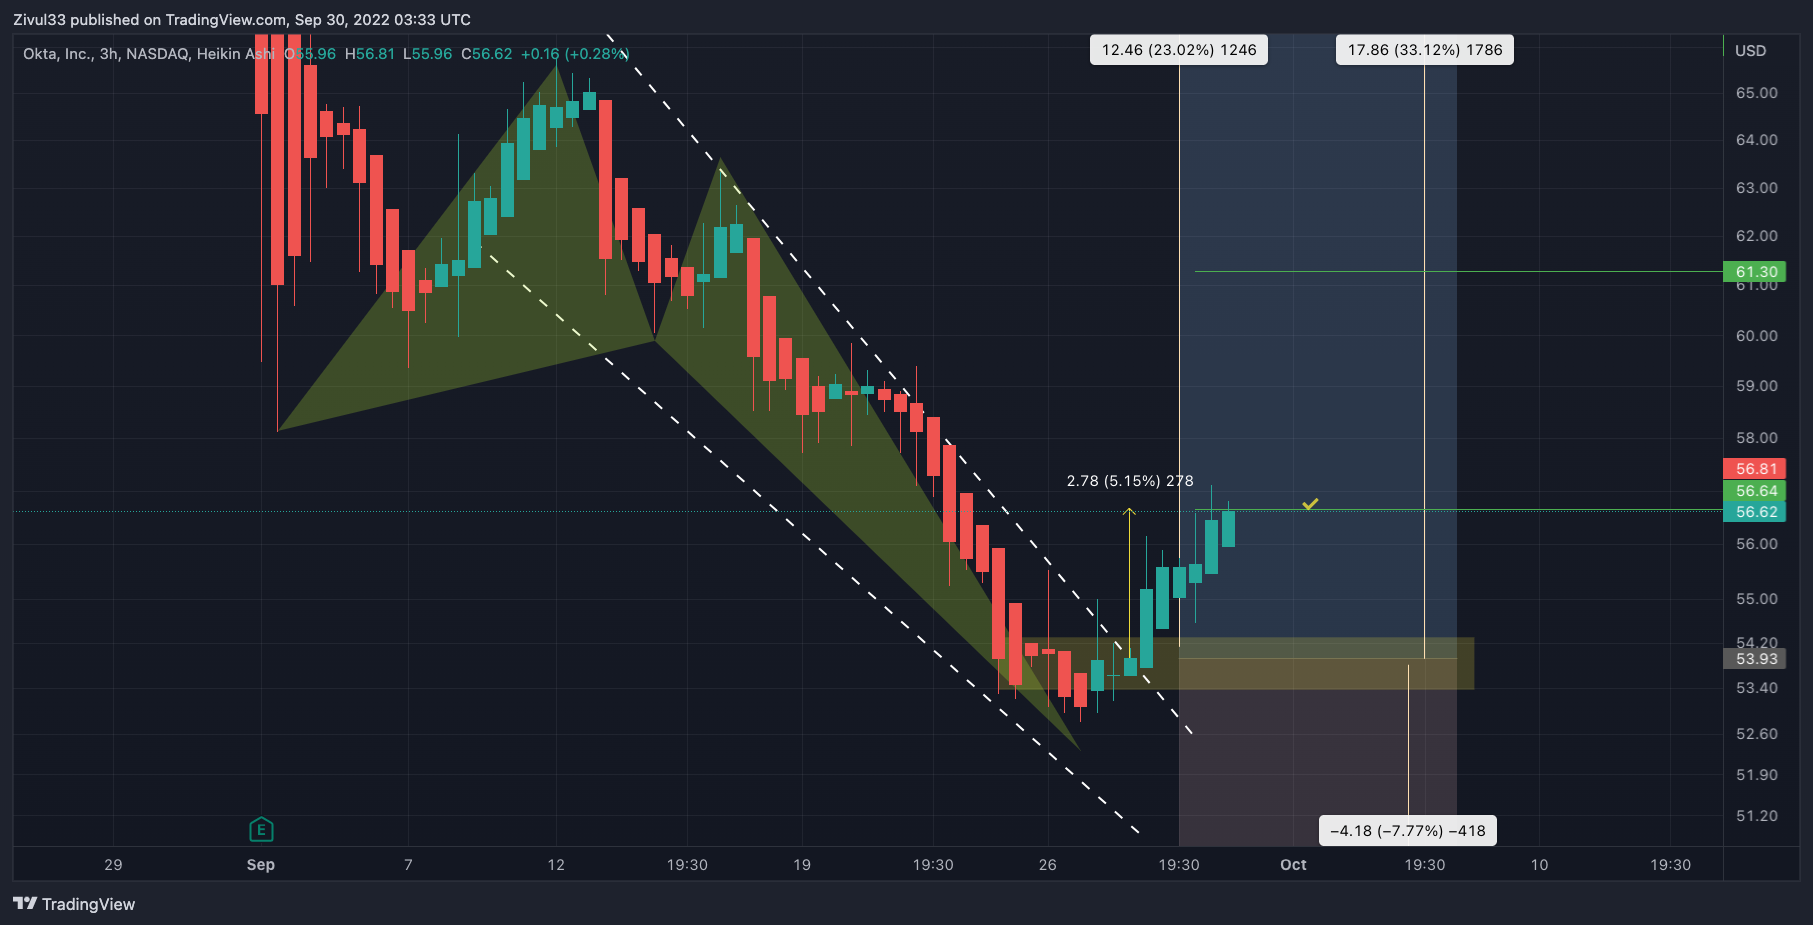Click the TradingView logo
The height and width of the screenshot is (925, 1813).
74,904
